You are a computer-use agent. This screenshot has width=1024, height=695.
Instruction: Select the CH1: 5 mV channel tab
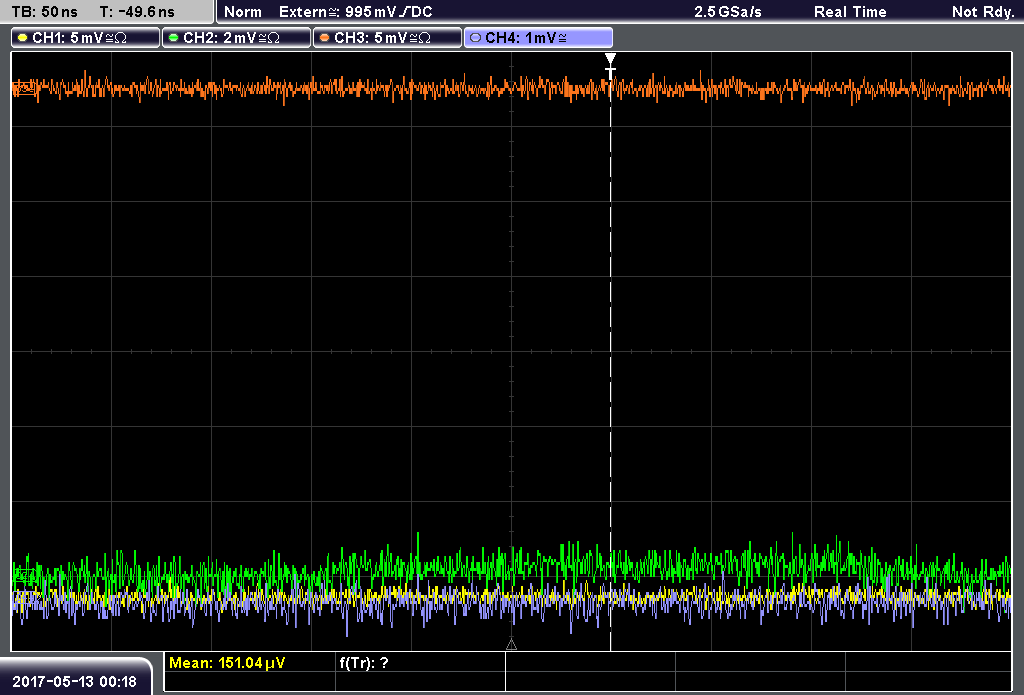click(x=86, y=38)
